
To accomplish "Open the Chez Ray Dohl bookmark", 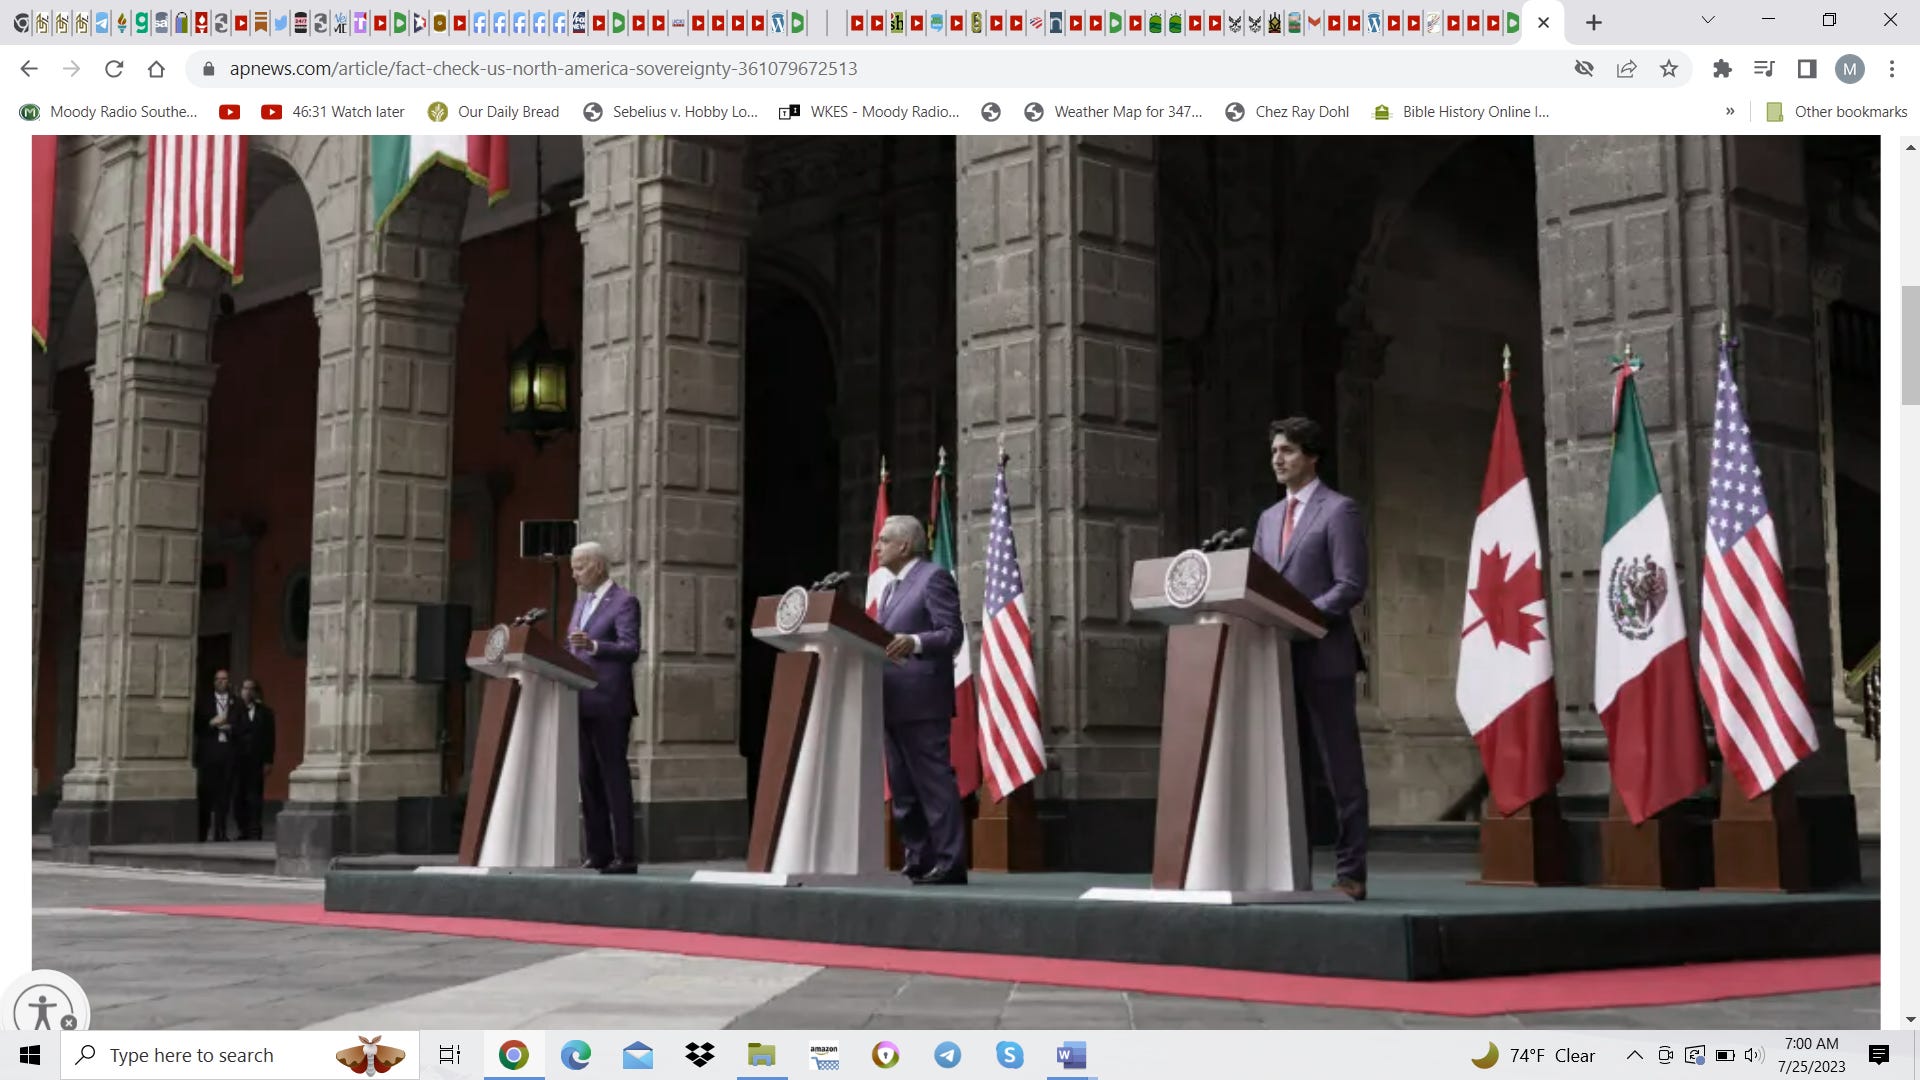I will click(1288, 112).
